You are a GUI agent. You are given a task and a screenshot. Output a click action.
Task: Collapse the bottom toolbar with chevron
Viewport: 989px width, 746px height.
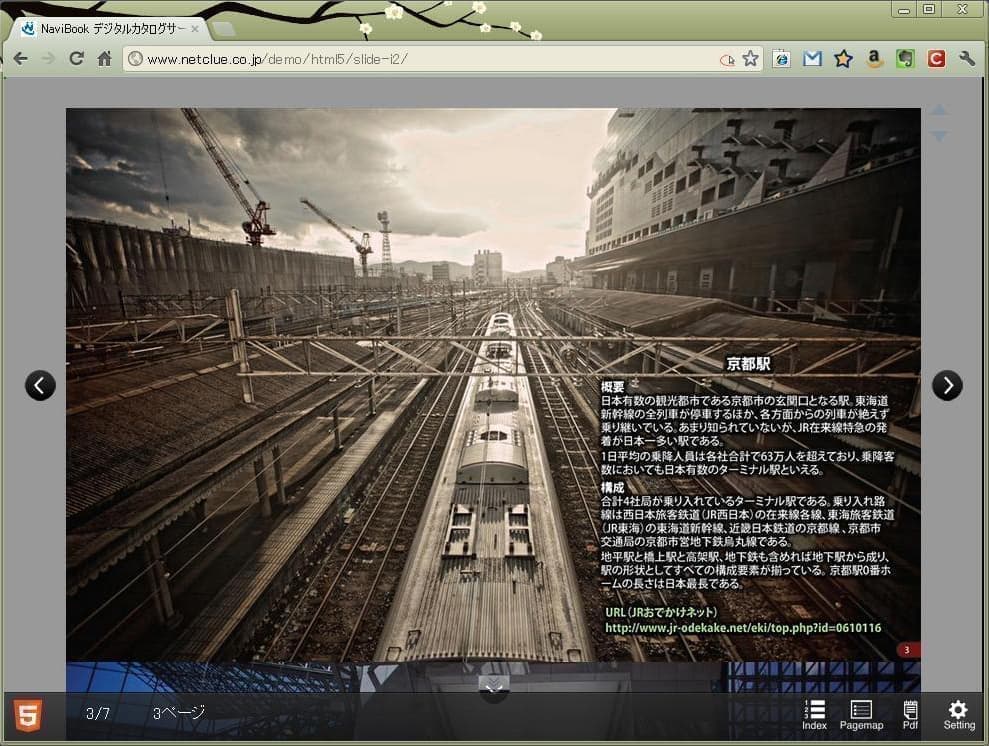pos(494,685)
